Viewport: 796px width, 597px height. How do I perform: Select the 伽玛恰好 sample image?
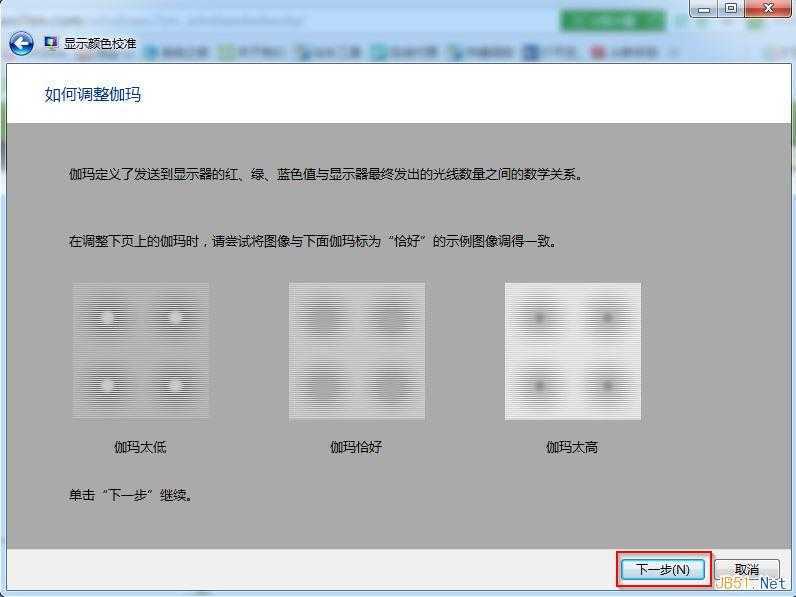tap(357, 351)
